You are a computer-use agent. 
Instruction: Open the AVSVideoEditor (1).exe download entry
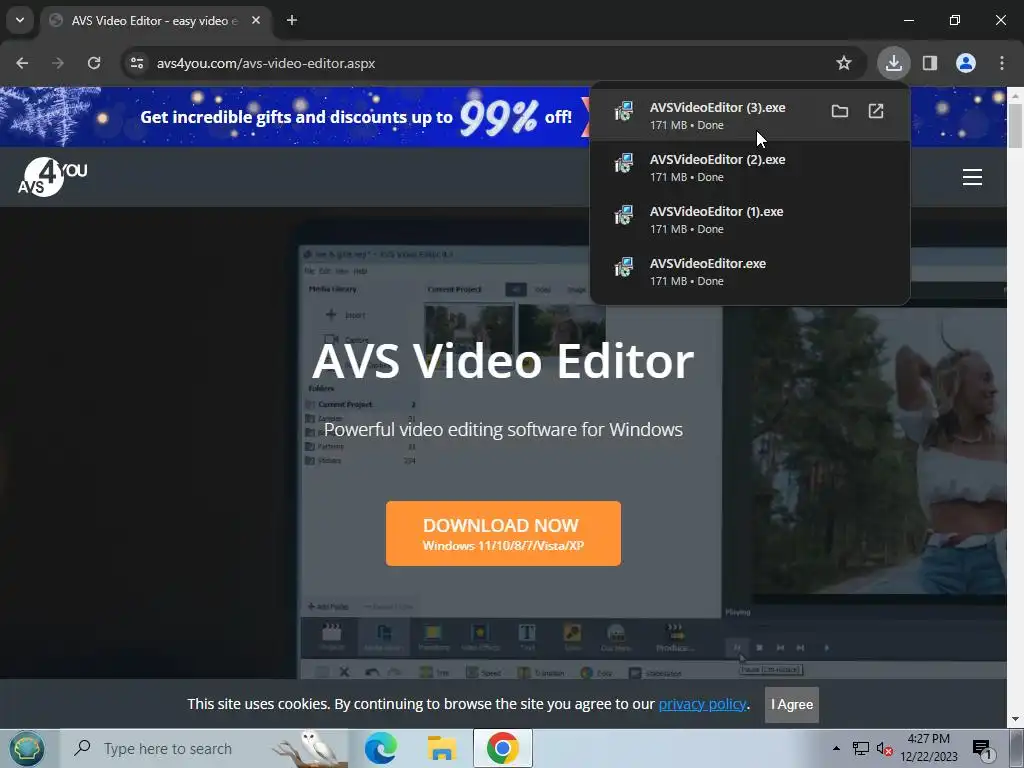tap(750, 219)
